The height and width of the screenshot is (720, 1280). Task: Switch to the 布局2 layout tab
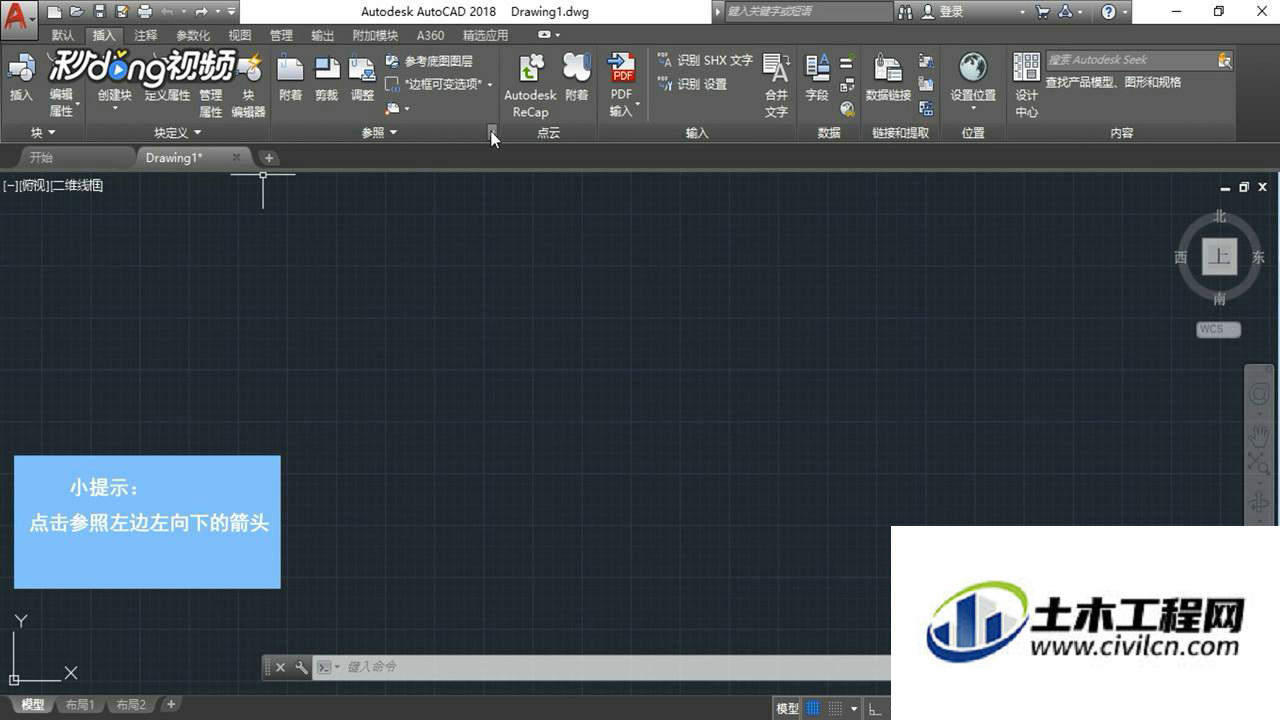tap(131, 705)
